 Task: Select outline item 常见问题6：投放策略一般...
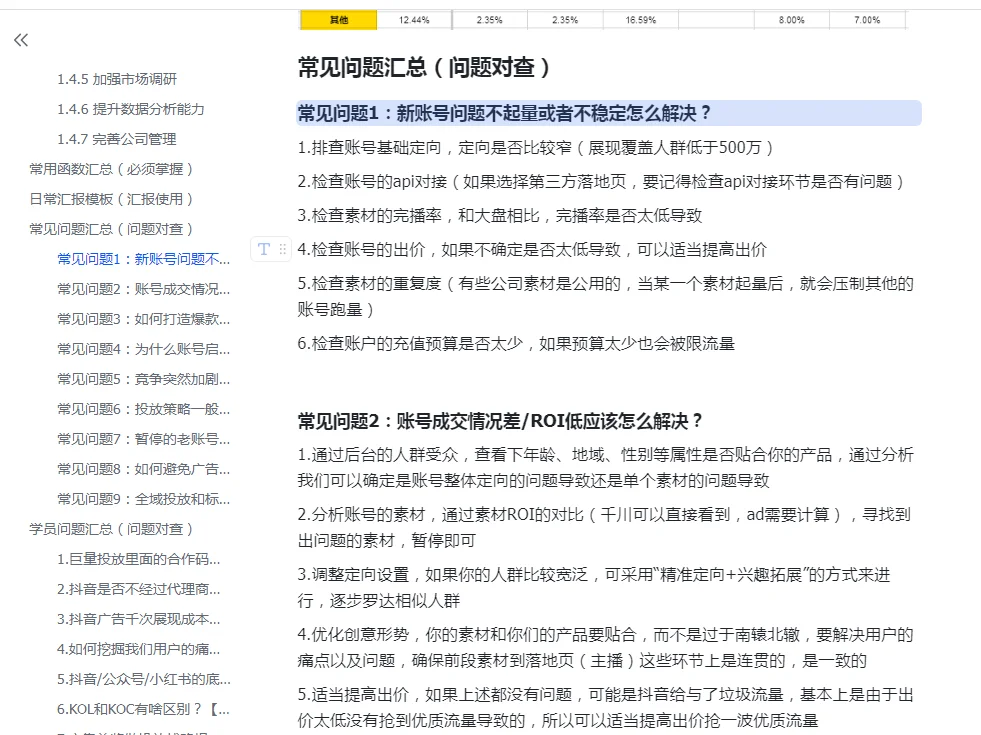tap(144, 410)
